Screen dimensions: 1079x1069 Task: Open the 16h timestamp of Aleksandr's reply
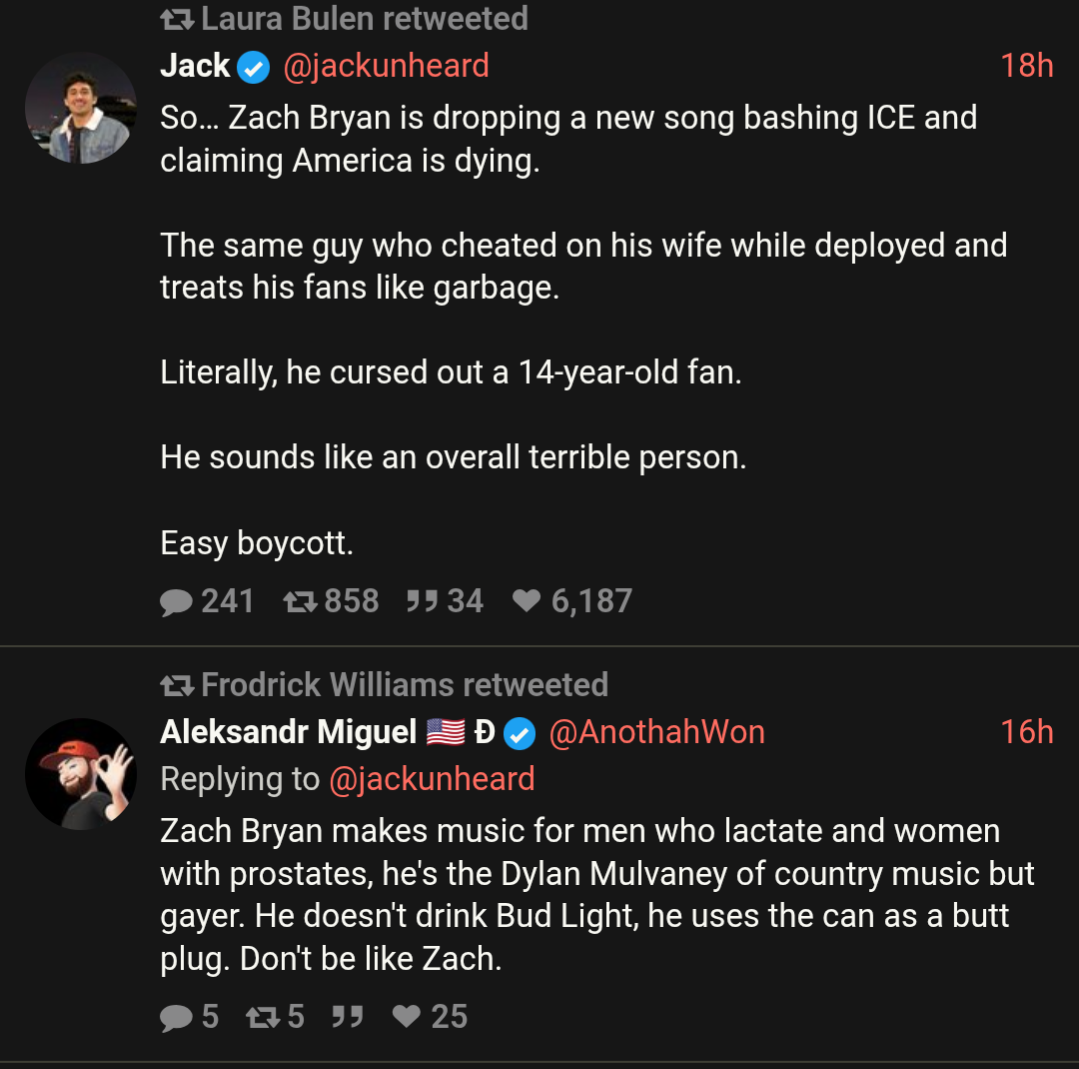(x=1026, y=733)
